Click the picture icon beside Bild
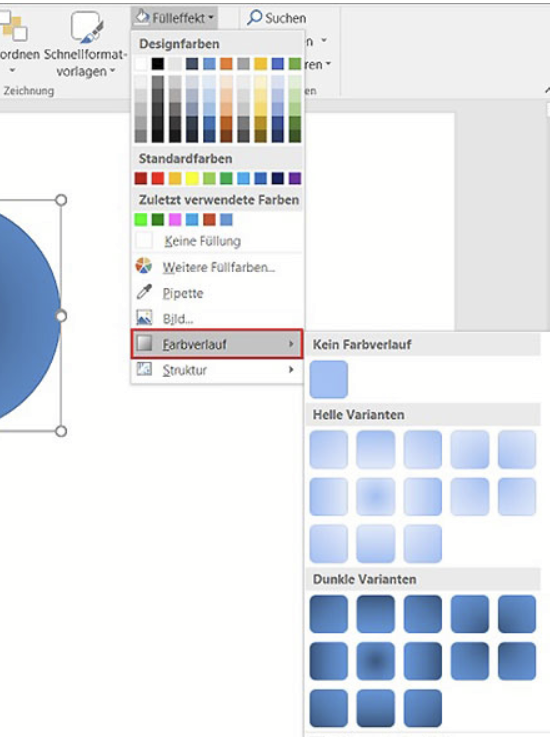 144,318
